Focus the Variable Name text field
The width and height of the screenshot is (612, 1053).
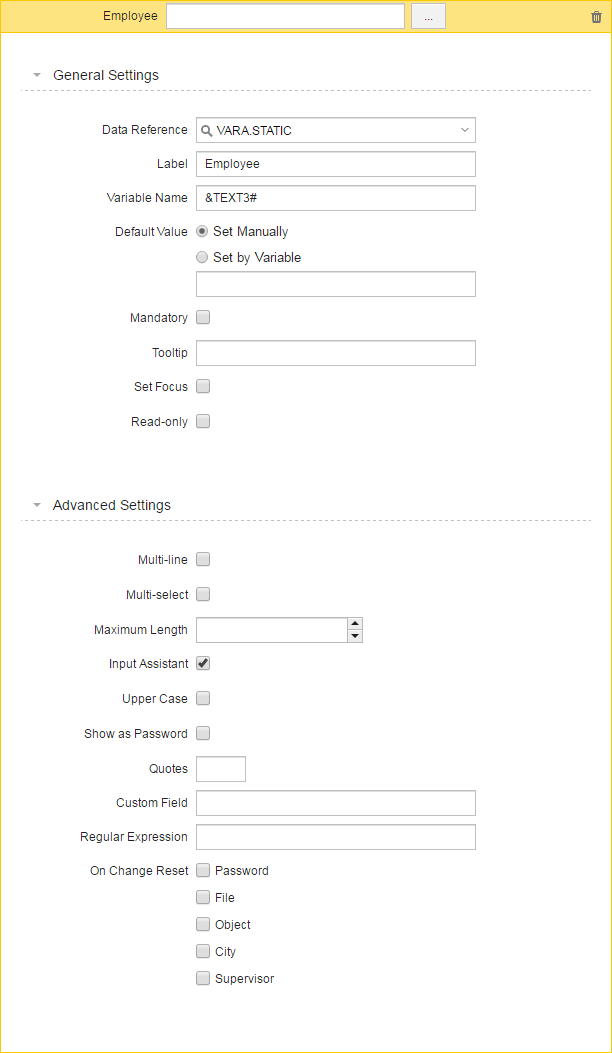pos(336,198)
